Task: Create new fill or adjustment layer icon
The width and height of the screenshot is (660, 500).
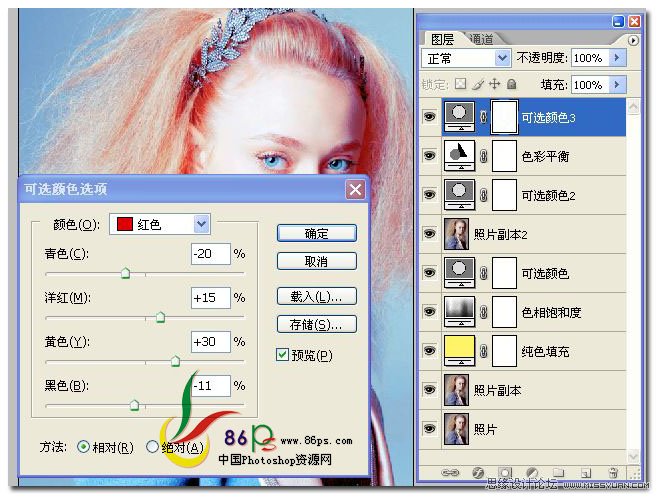Action: tap(532, 473)
